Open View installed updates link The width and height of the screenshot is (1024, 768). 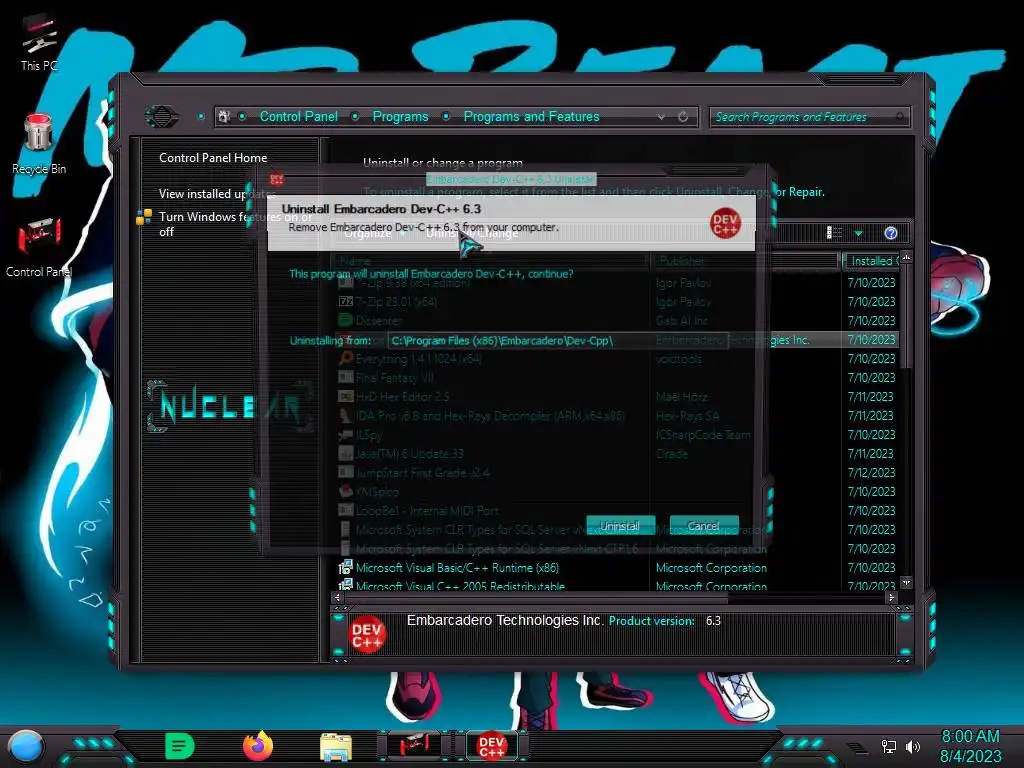[x=217, y=193]
